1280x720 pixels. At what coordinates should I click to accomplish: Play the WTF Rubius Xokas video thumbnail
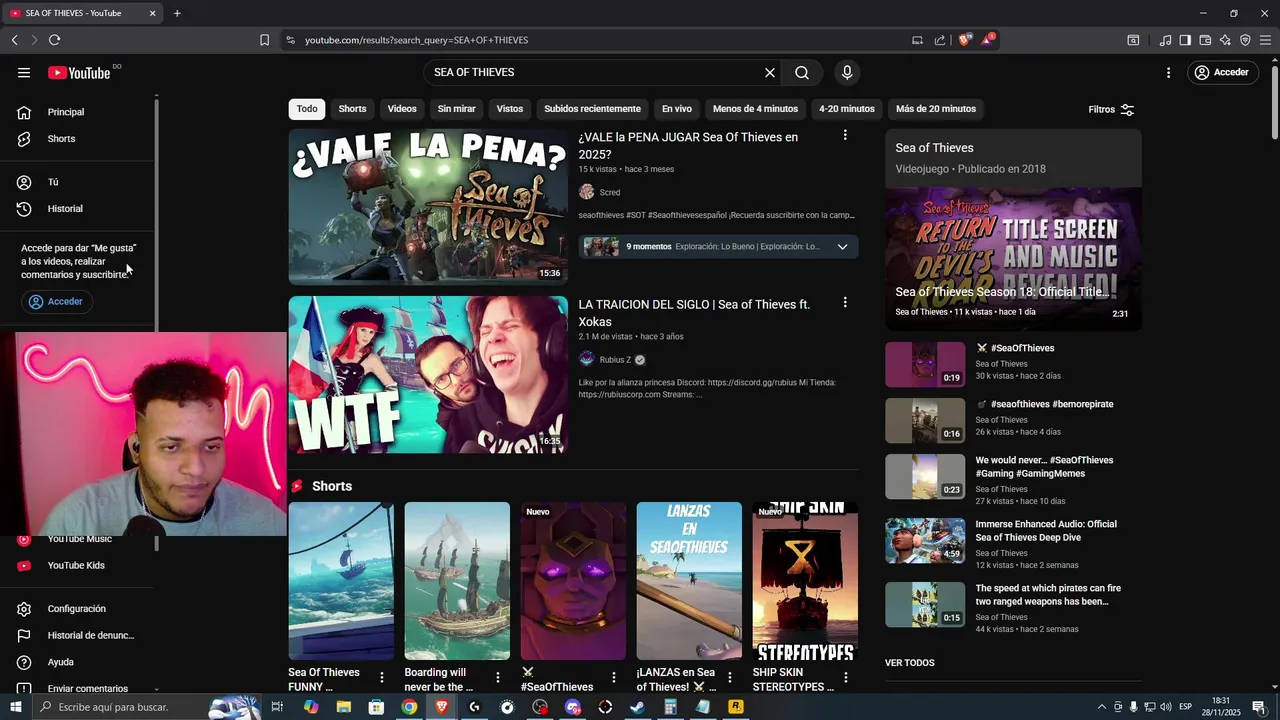pos(428,375)
